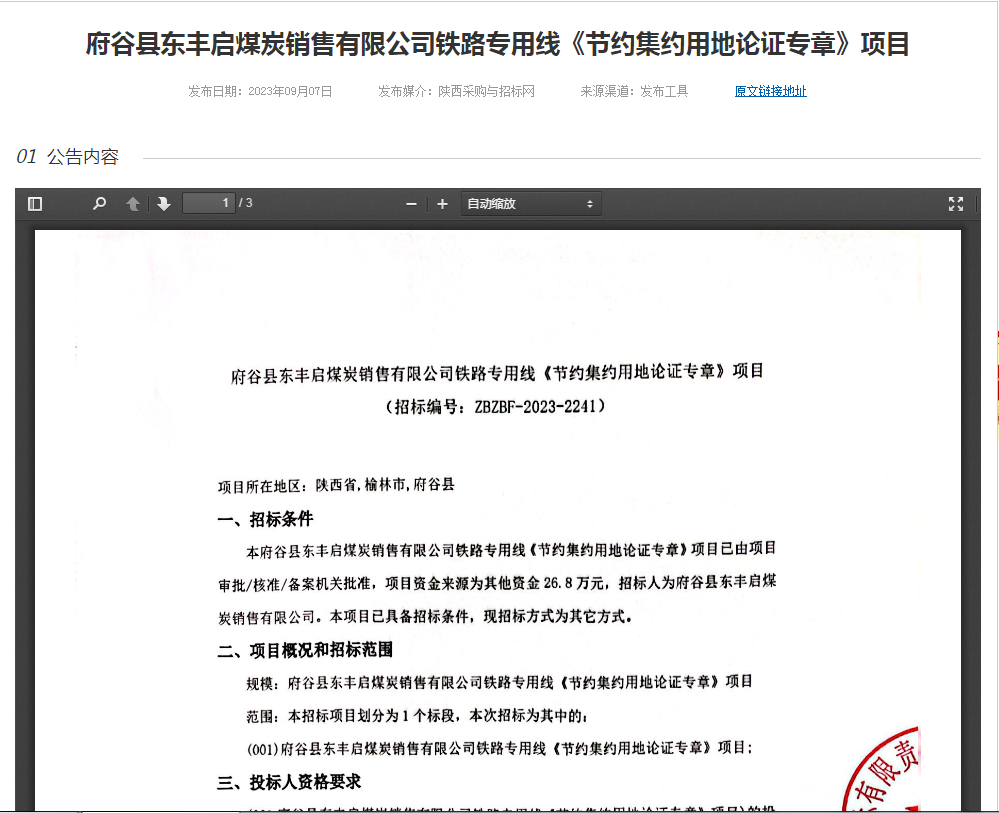Click the 二、项目概况和招标范围 heading
This screenshot has height=813, width=999.
[x=305, y=650]
